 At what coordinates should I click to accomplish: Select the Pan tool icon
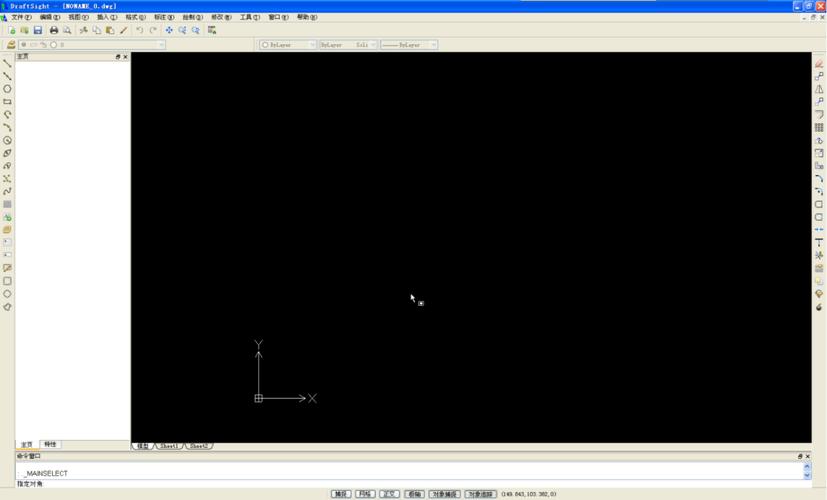(169, 31)
